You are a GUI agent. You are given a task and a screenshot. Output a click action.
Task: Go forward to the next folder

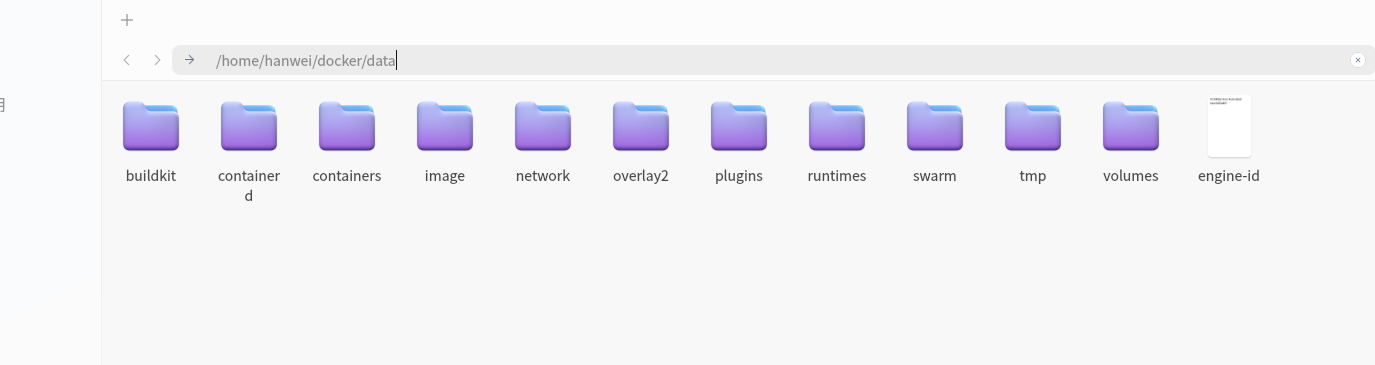click(157, 60)
